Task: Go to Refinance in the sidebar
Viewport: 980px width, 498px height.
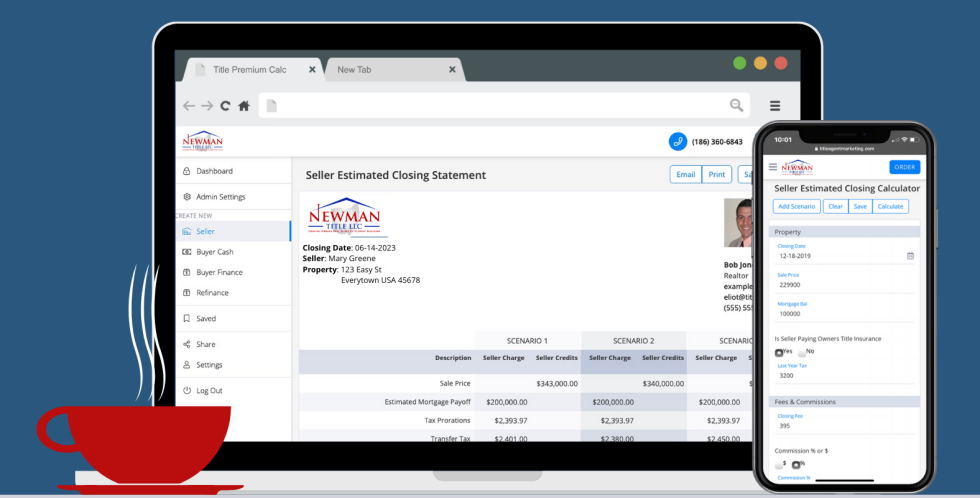Action: tap(212, 293)
